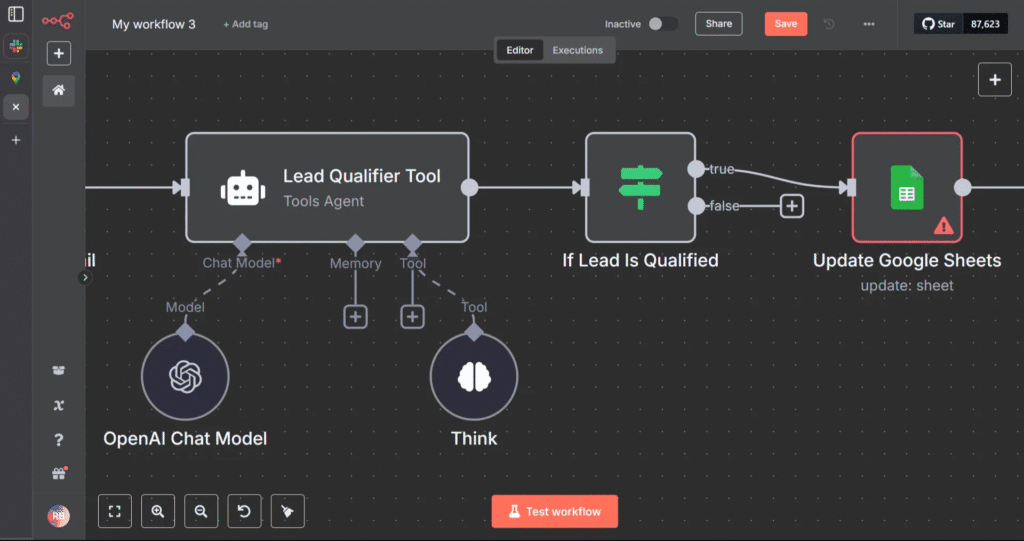Expand the collapsed side panel arrow

tap(84, 278)
